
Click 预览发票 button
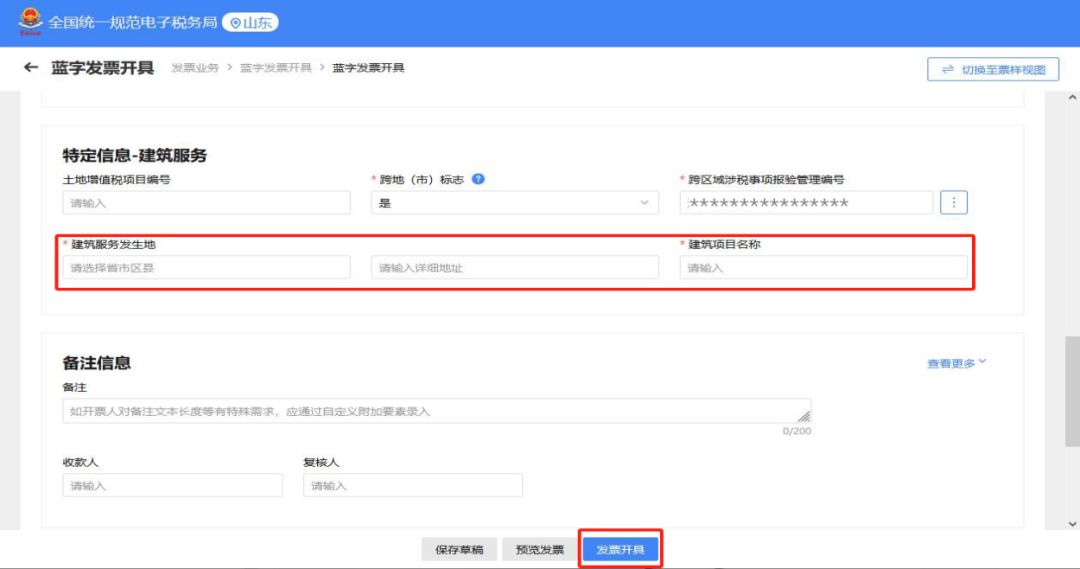[539, 549]
